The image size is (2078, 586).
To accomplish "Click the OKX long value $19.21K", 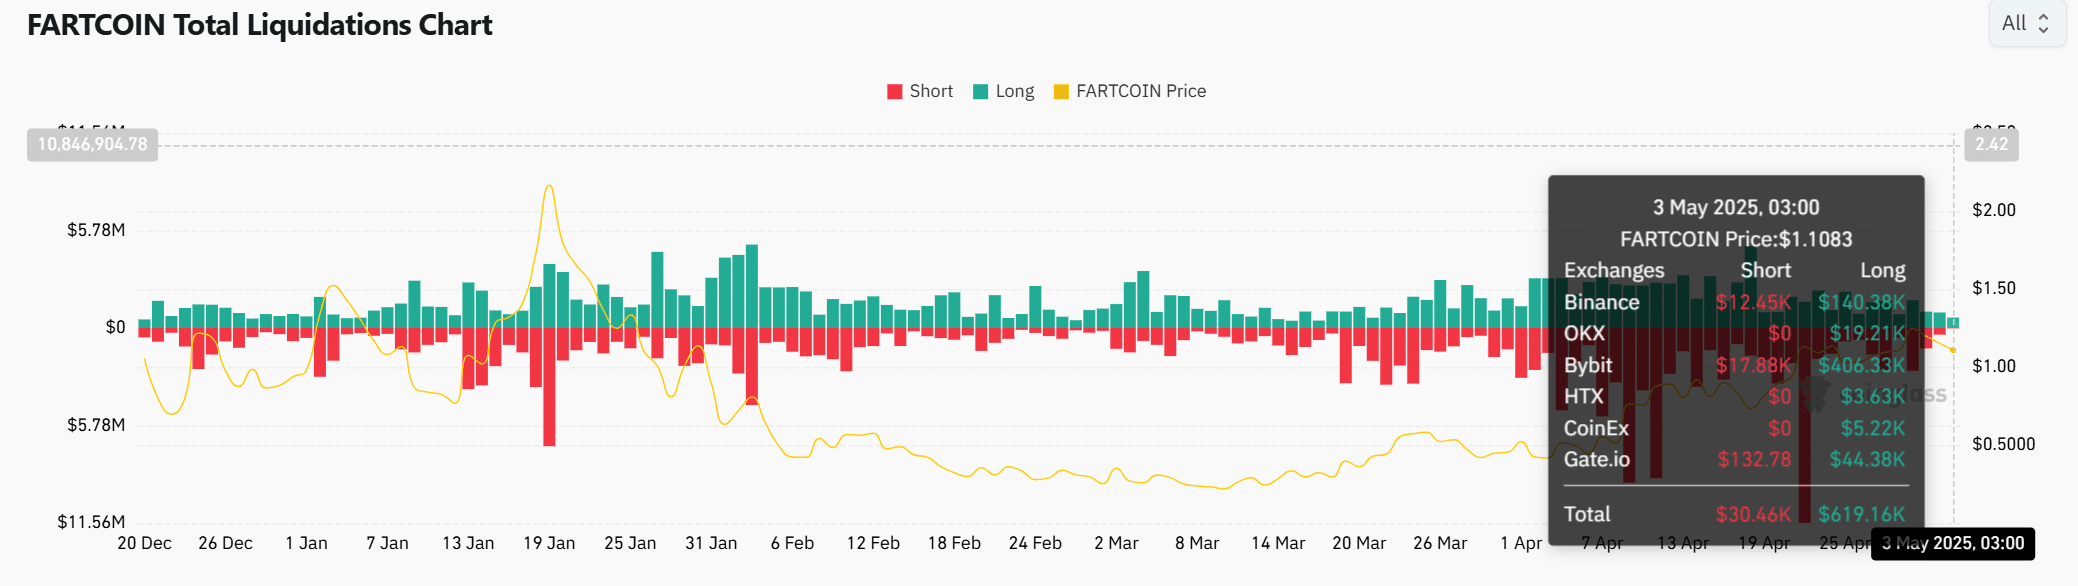I will tap(1868, 333).
